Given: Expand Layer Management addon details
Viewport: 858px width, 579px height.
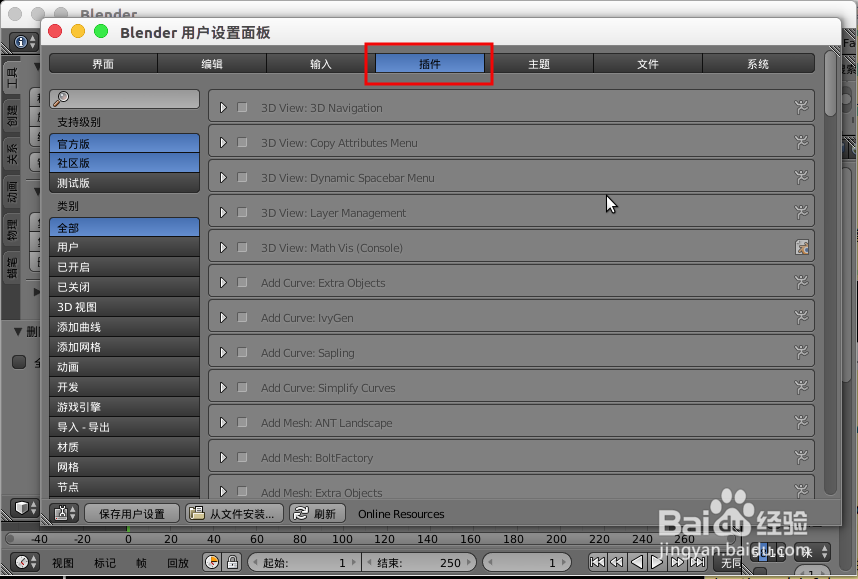Looking at the screenshot, I should coord(223,212).
